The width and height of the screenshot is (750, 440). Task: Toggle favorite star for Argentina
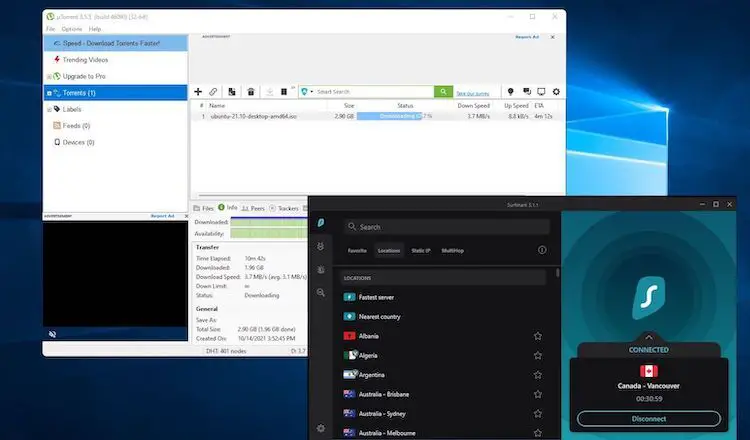[x=538, y=375]
